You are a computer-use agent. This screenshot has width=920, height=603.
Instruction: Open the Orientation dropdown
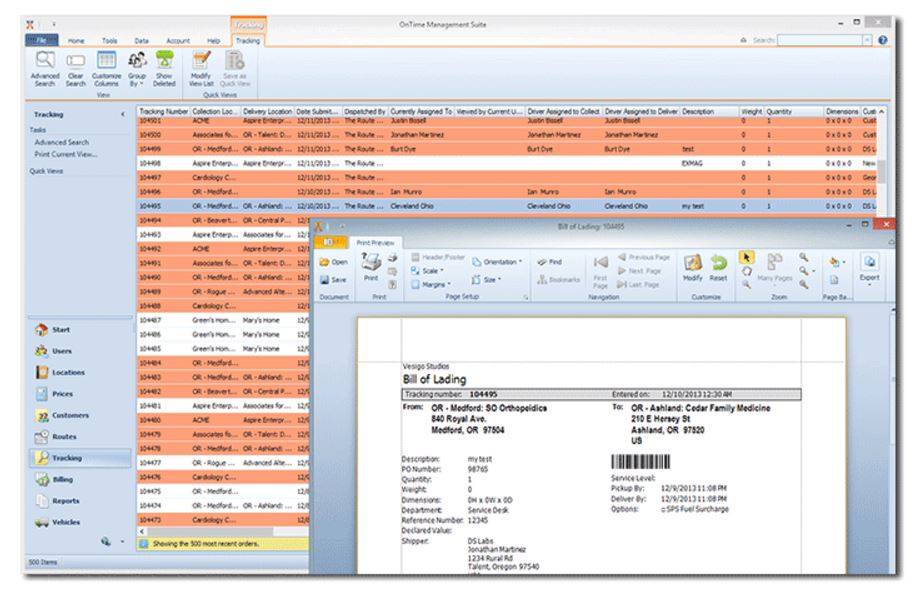pyautogui.click(x=498, y=262)
